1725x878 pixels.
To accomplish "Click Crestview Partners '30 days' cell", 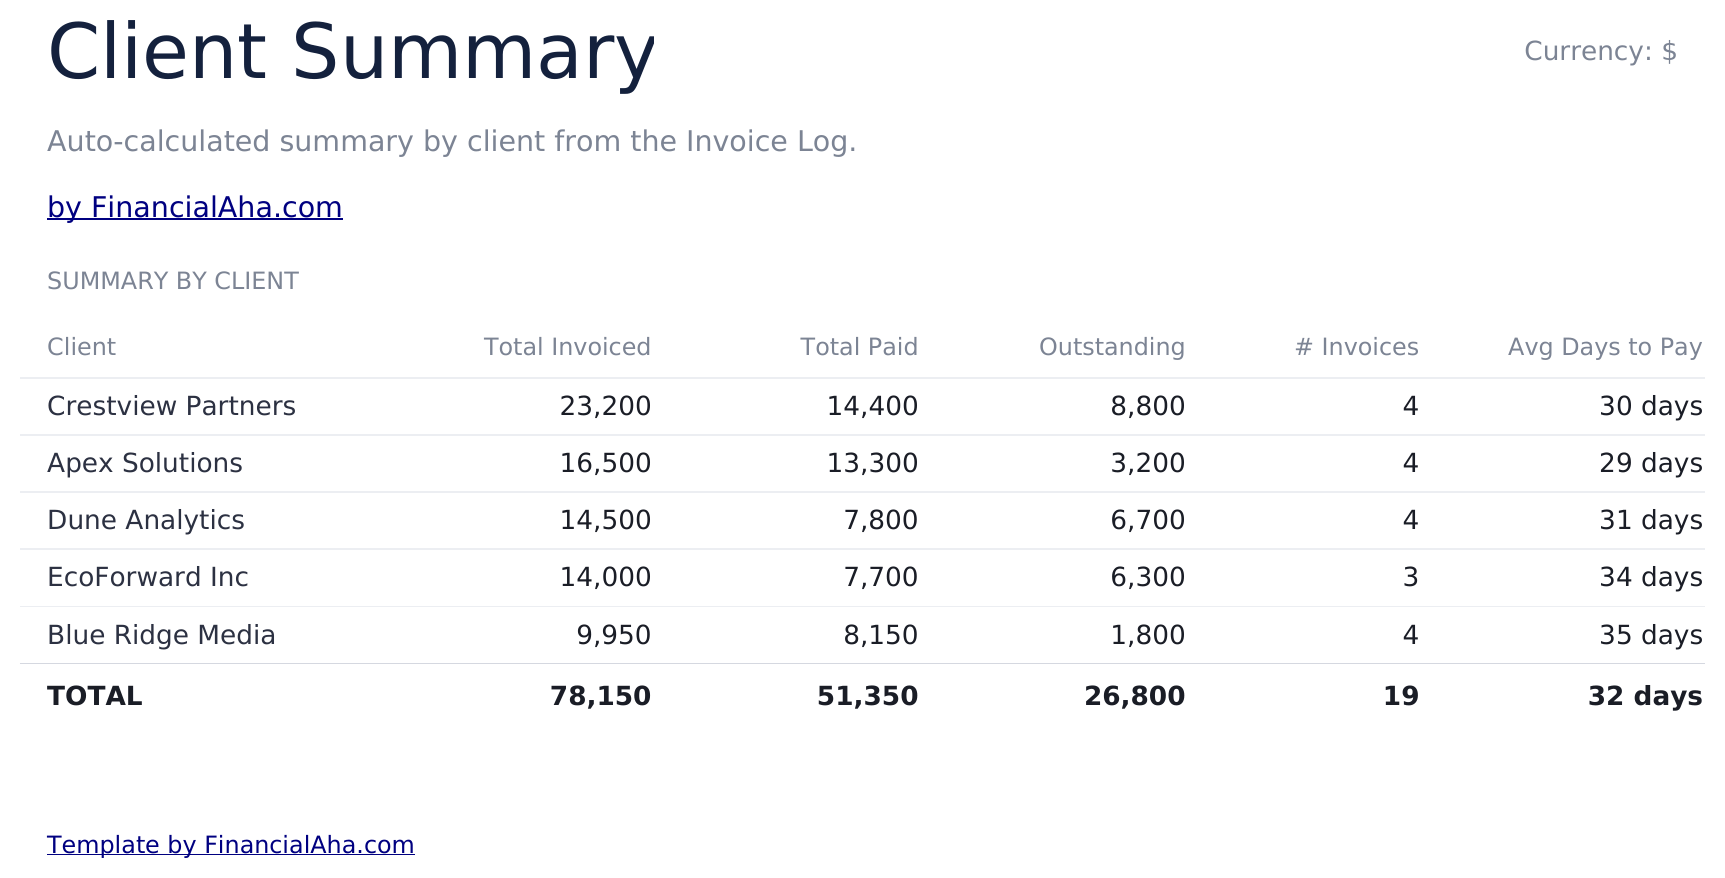I will [x=1651, y=406].
